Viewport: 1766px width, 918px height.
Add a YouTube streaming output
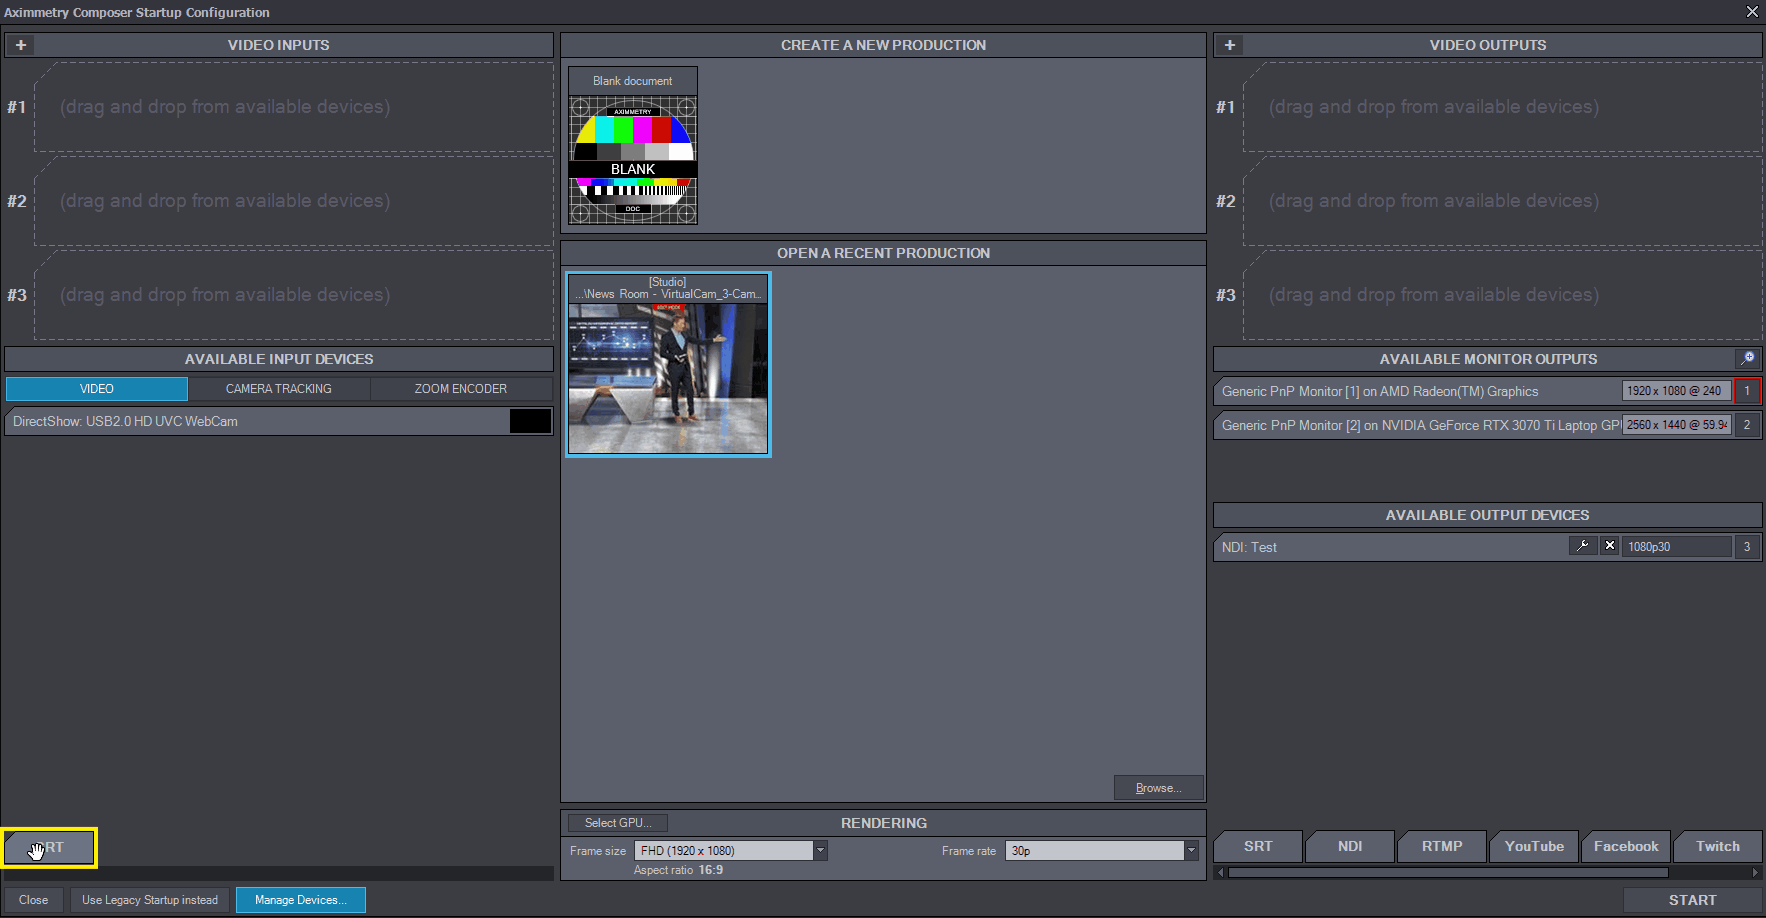1534,846
